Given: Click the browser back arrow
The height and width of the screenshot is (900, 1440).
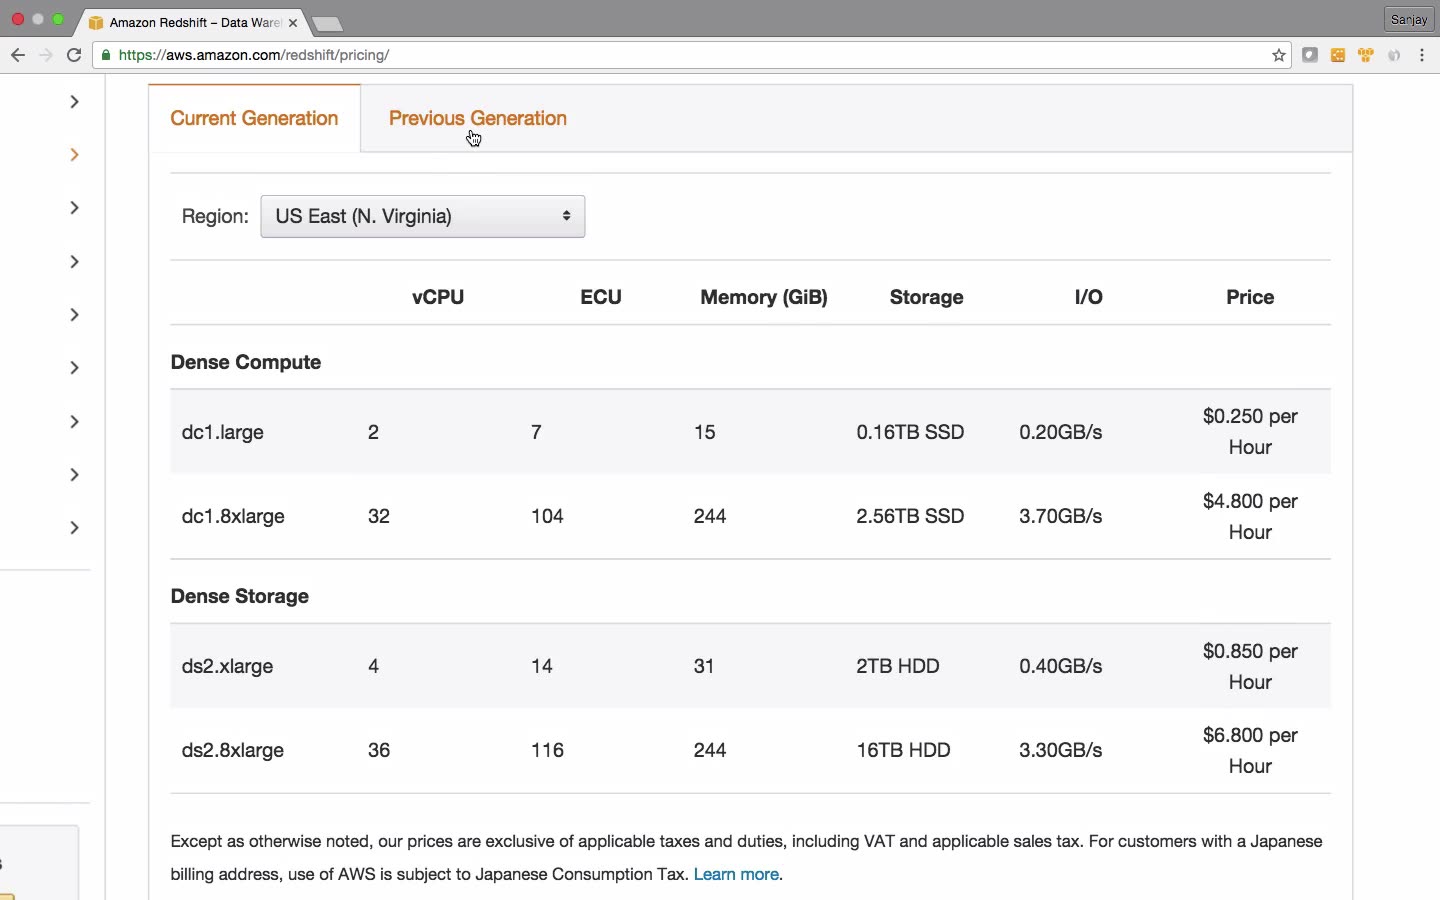Looking at the screenshot, I should coord(17,55).
